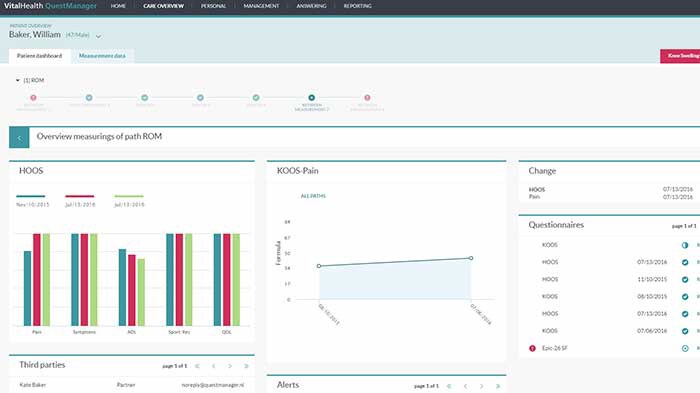Open the HOME menu
This screenshot has height=393, width=700.
118,6
